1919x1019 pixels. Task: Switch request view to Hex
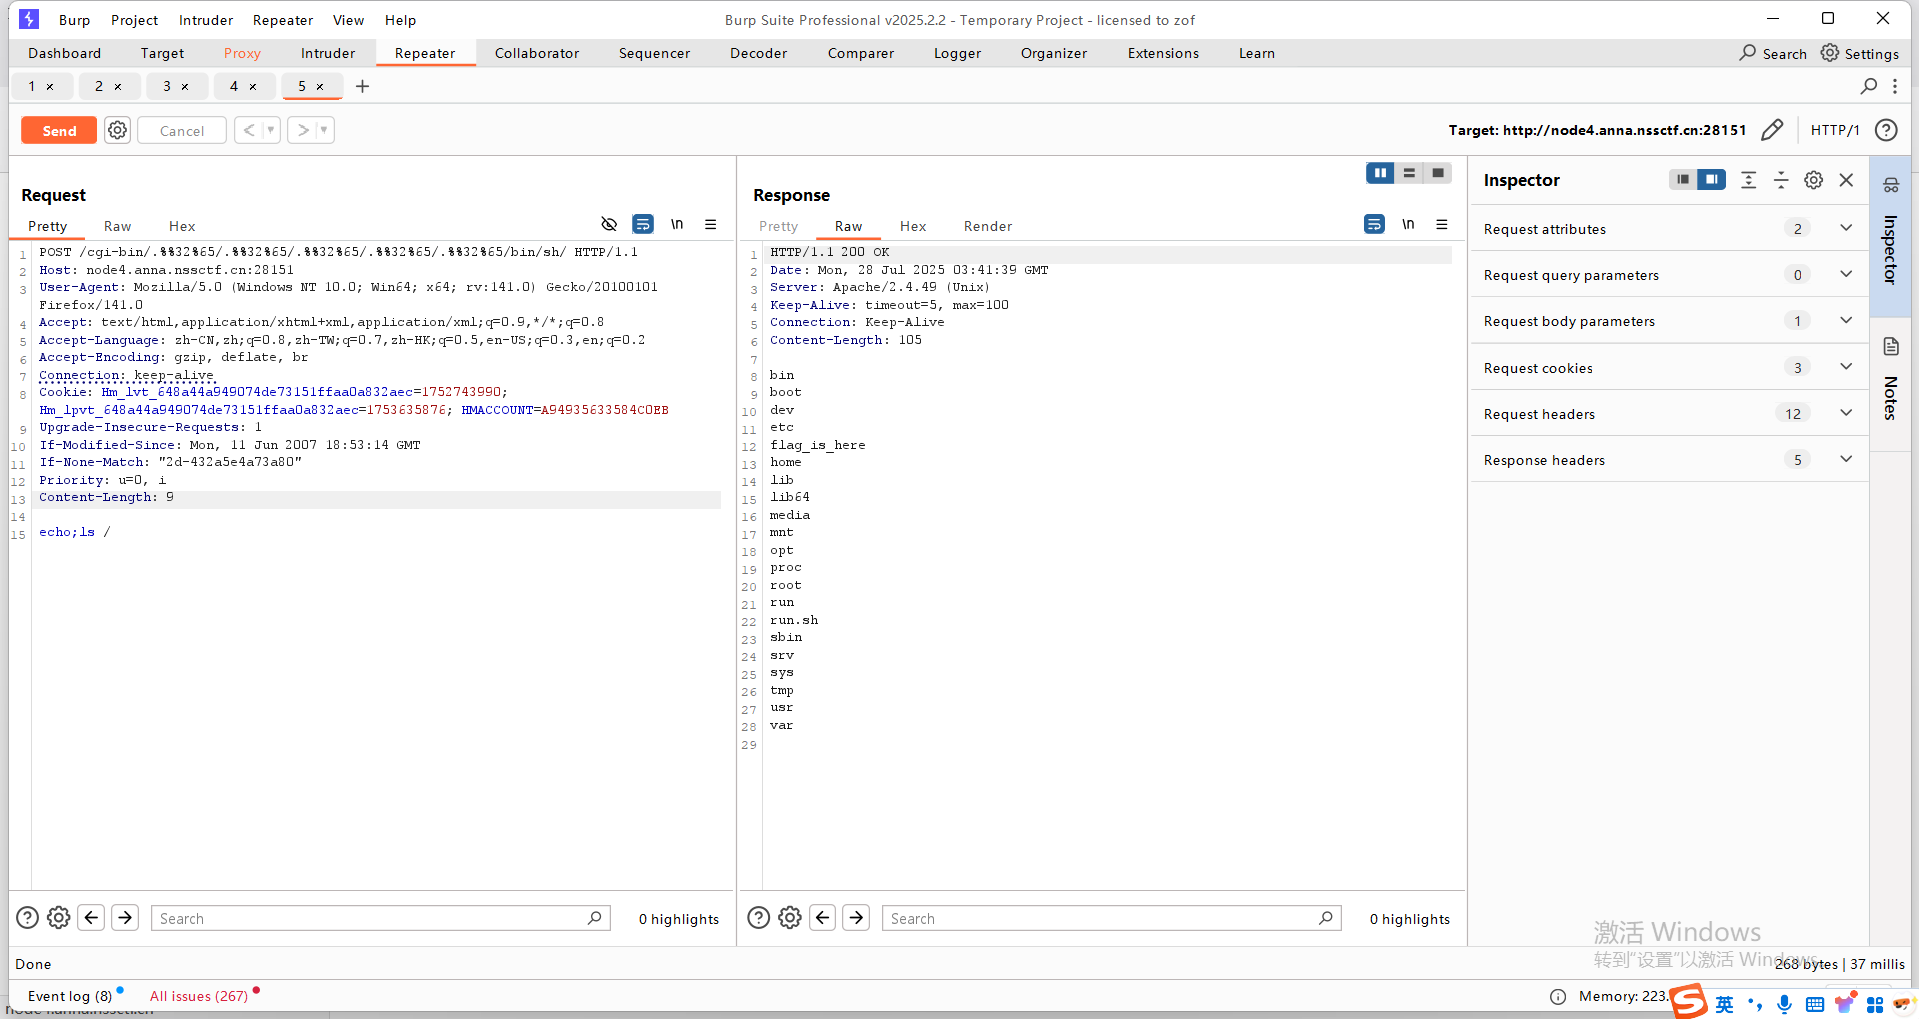click(x=182, y=226)
